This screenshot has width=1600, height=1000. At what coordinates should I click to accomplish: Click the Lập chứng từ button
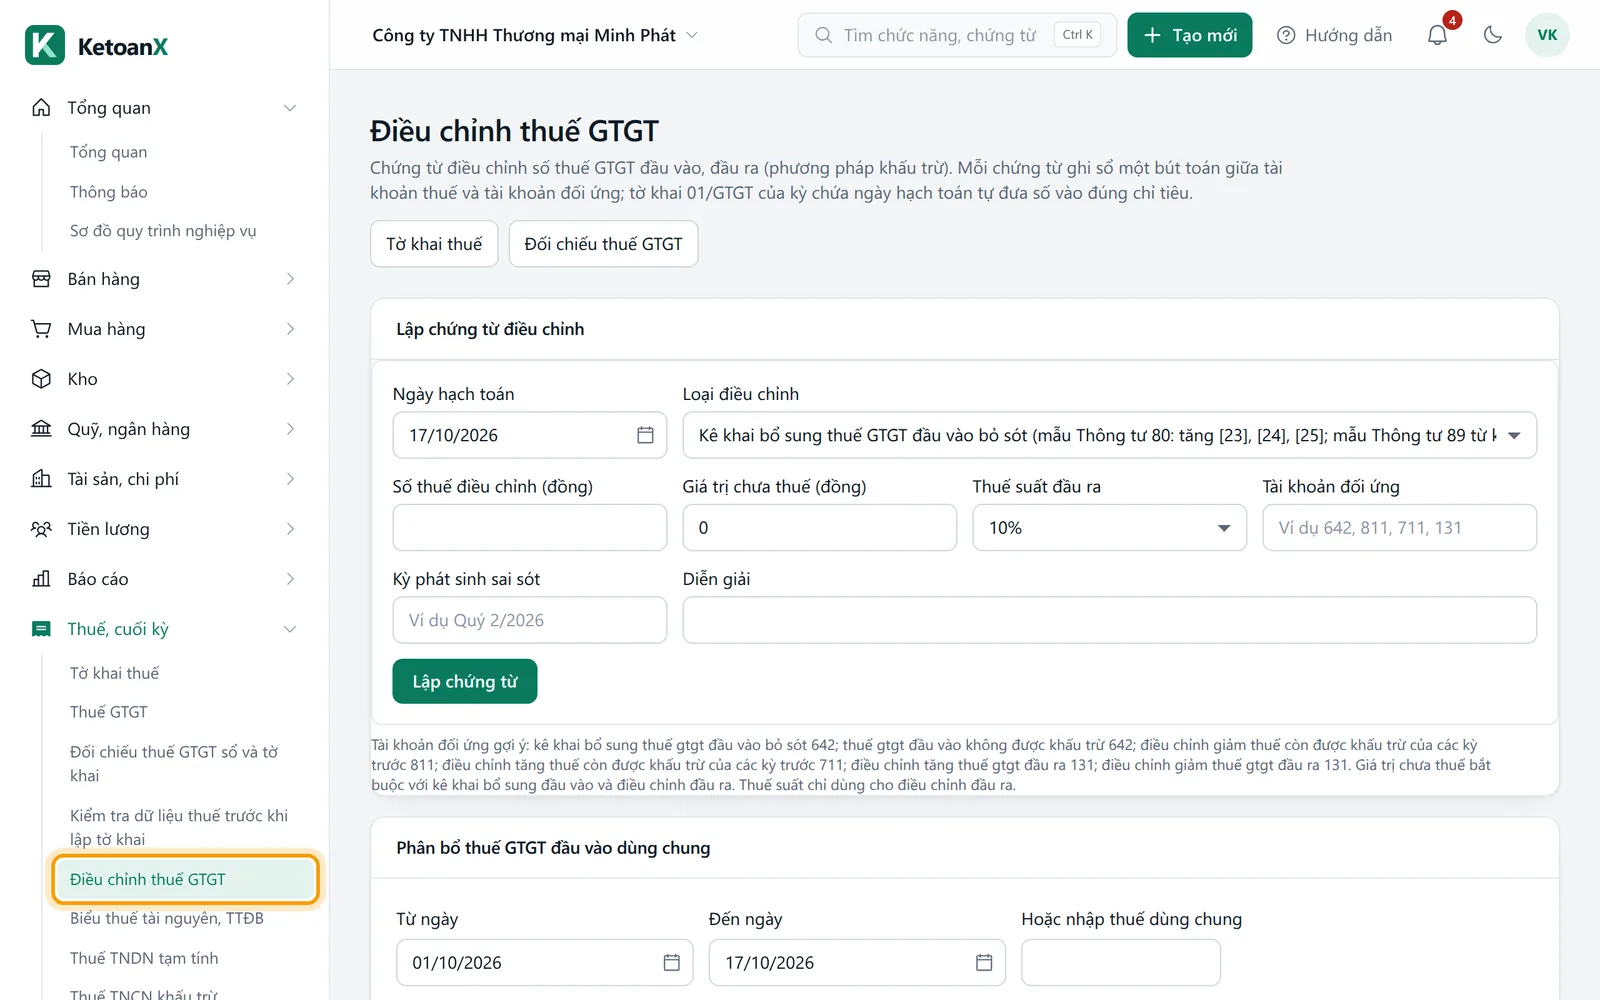click(x=465, y=681)
